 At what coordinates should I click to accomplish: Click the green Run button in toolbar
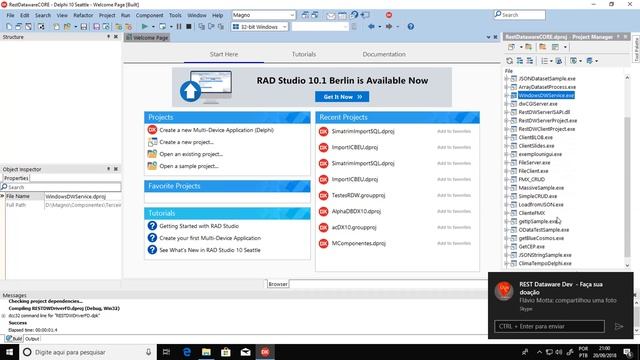coord(144,27)
